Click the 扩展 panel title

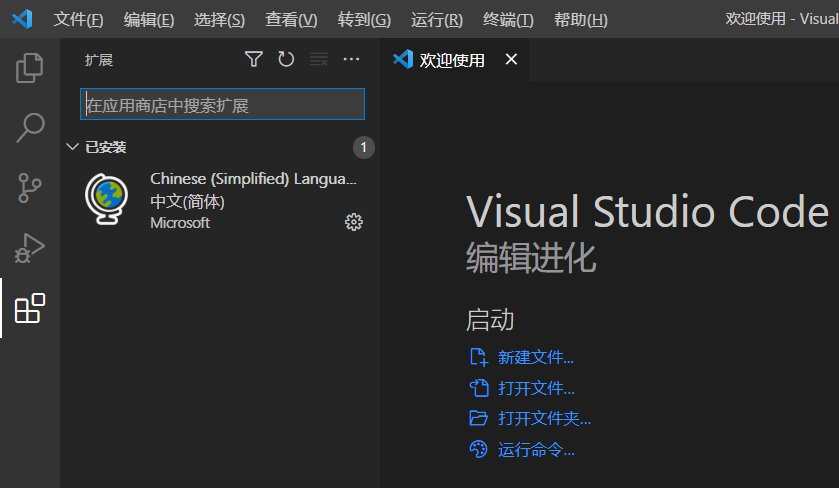click(x=99, y=60)
